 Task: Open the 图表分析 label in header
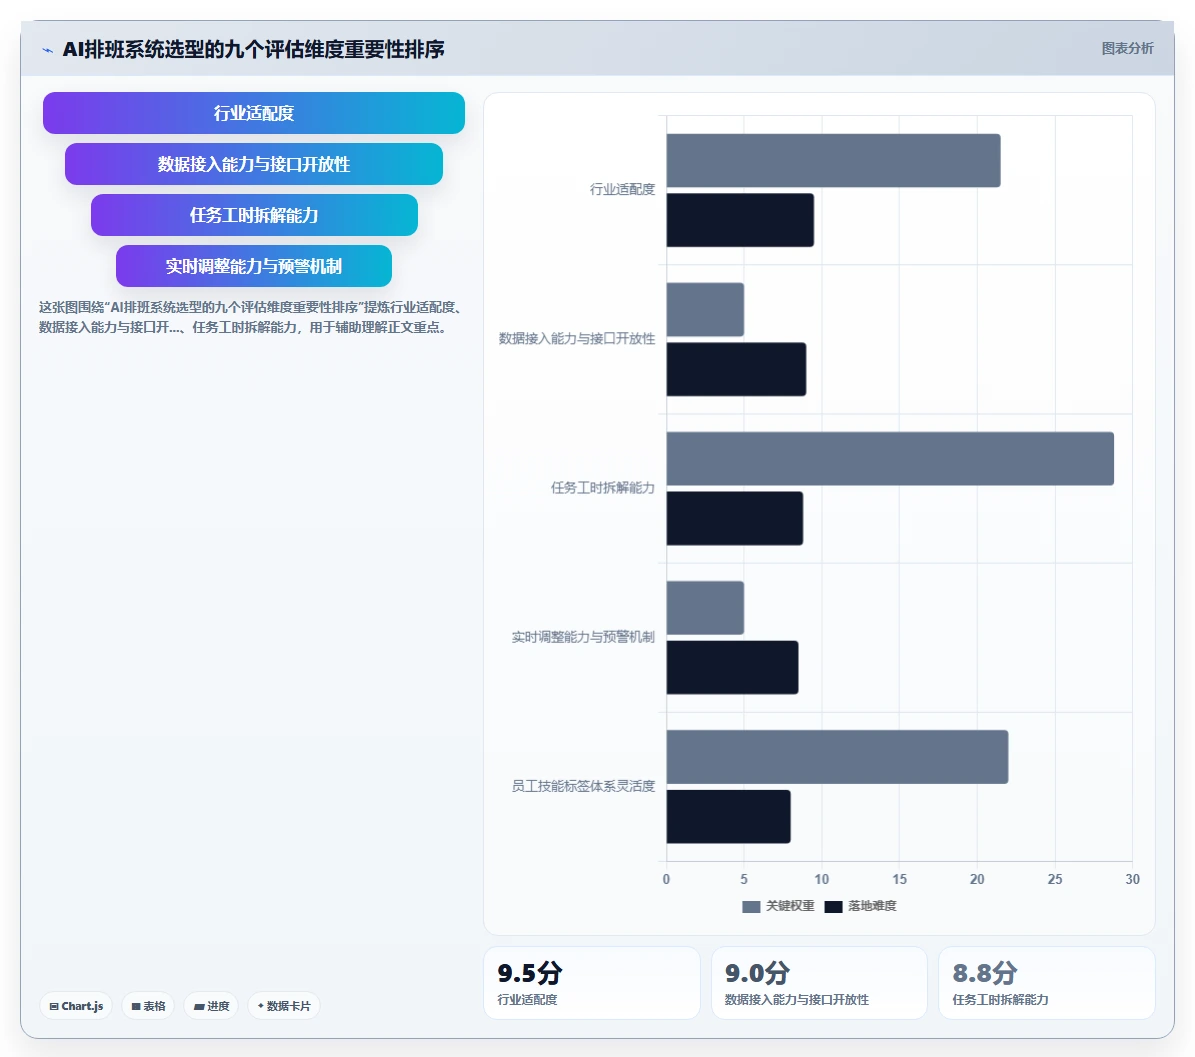(1127, 49)
